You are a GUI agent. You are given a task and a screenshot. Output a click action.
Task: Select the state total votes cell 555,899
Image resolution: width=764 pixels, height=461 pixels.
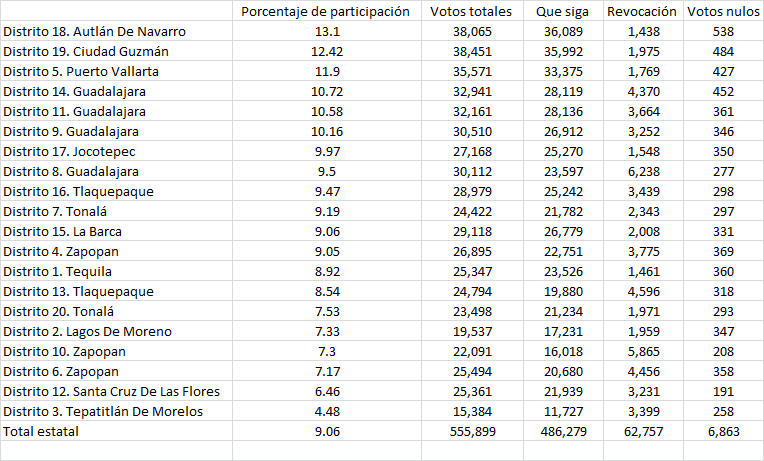coord(470,431)
